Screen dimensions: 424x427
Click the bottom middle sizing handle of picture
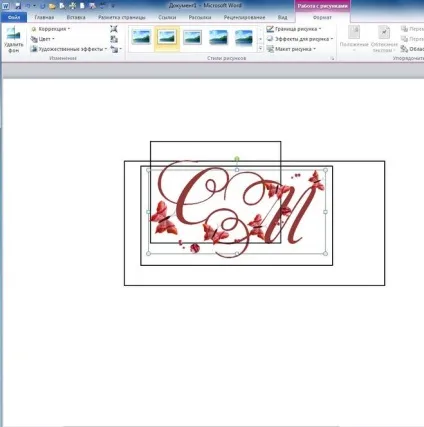tap(237, 253)
